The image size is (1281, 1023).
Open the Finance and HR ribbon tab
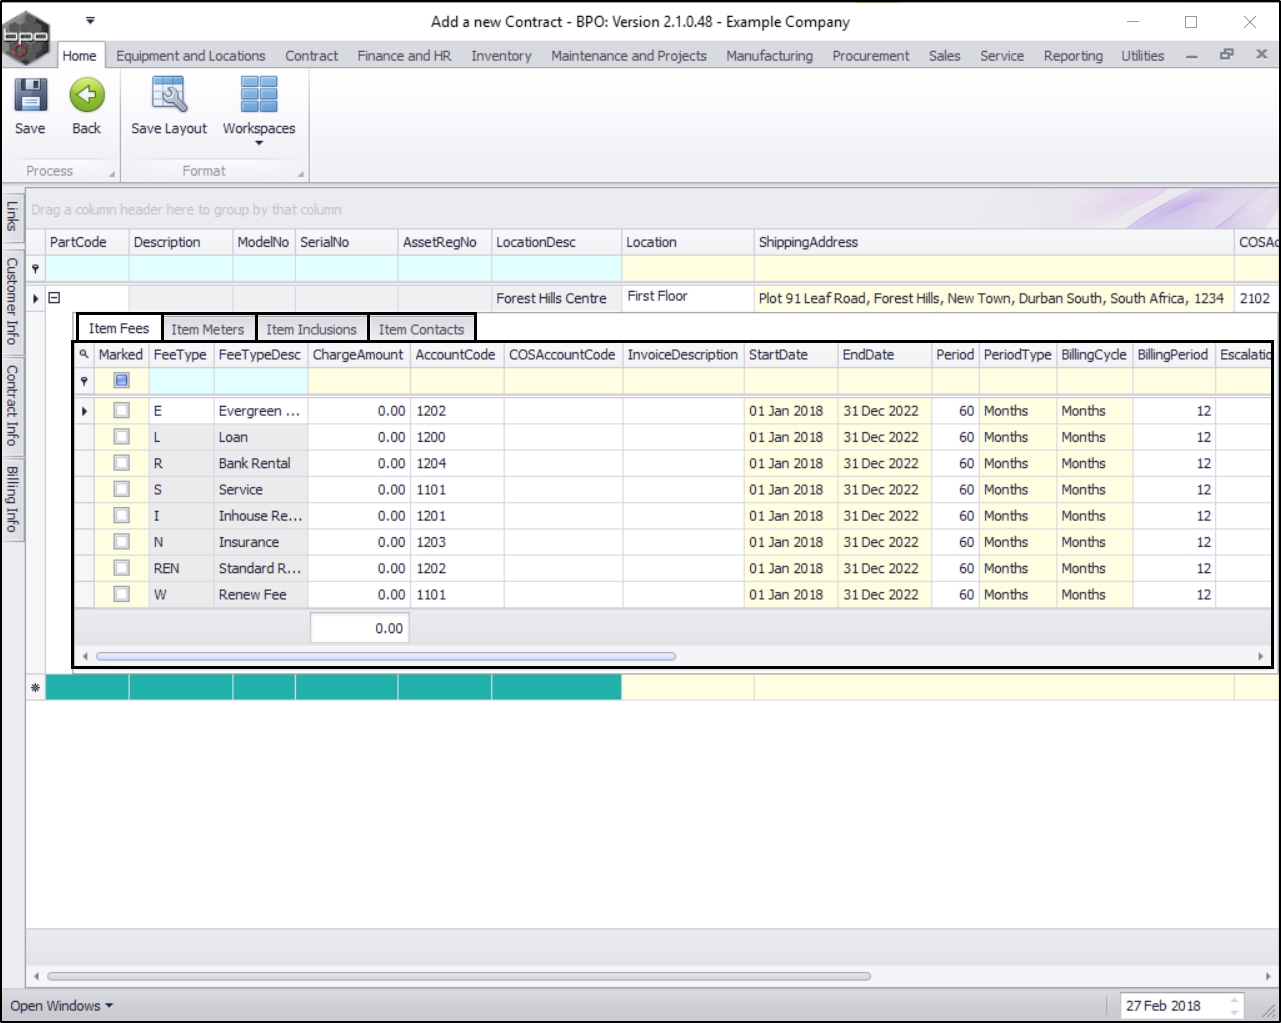point(404,56)
